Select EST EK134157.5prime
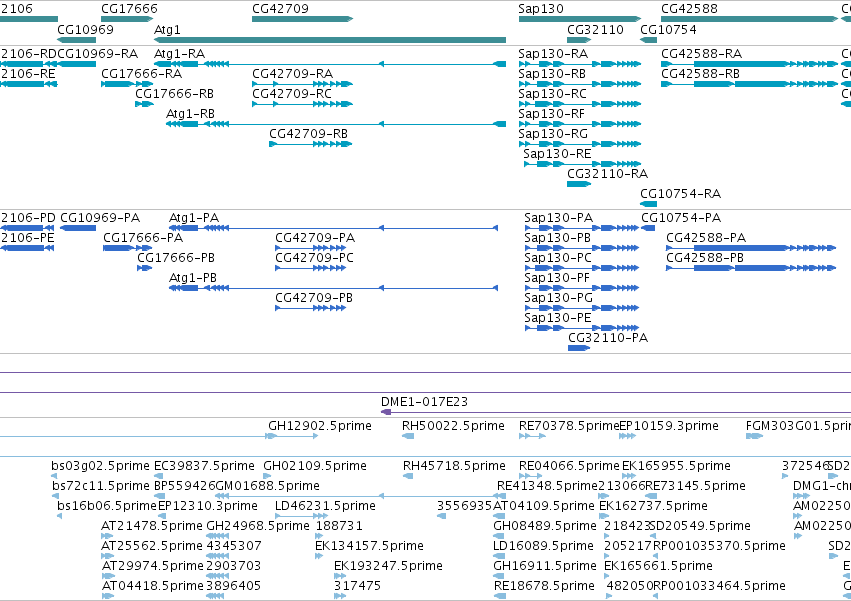The height and width of the screenshot is (601, 851). [x=319, y=556]
